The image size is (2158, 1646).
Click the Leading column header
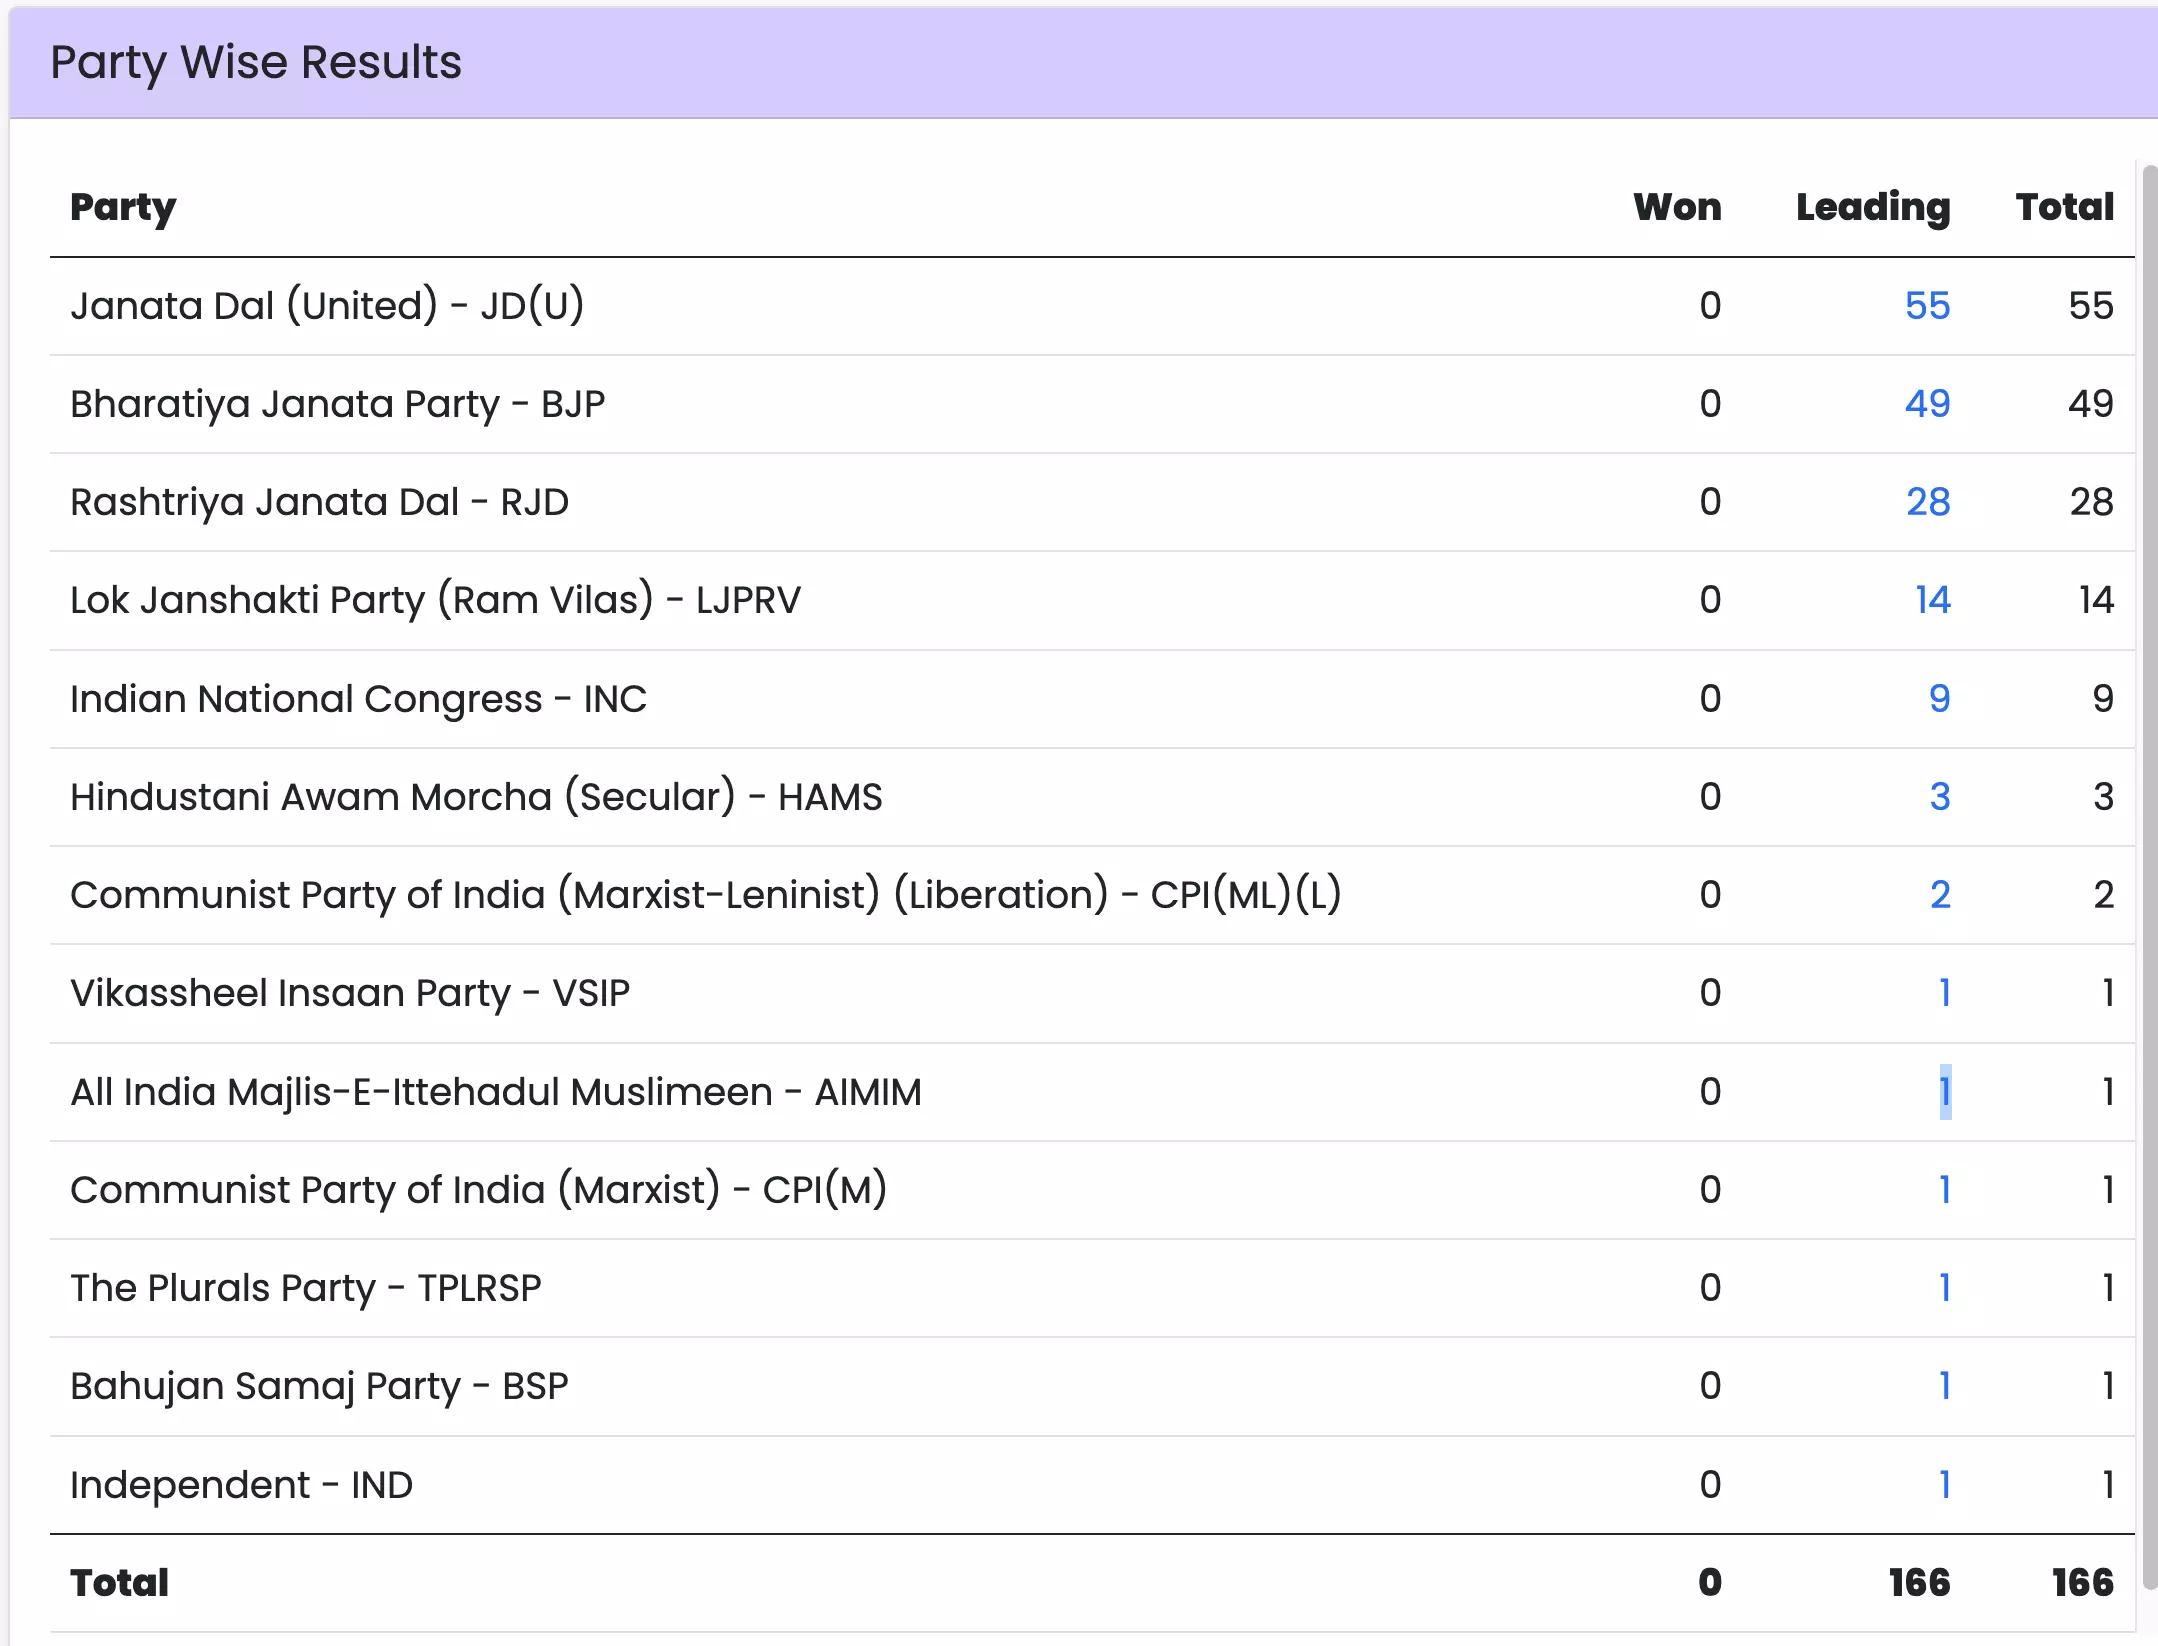[x=1872, y=207]
